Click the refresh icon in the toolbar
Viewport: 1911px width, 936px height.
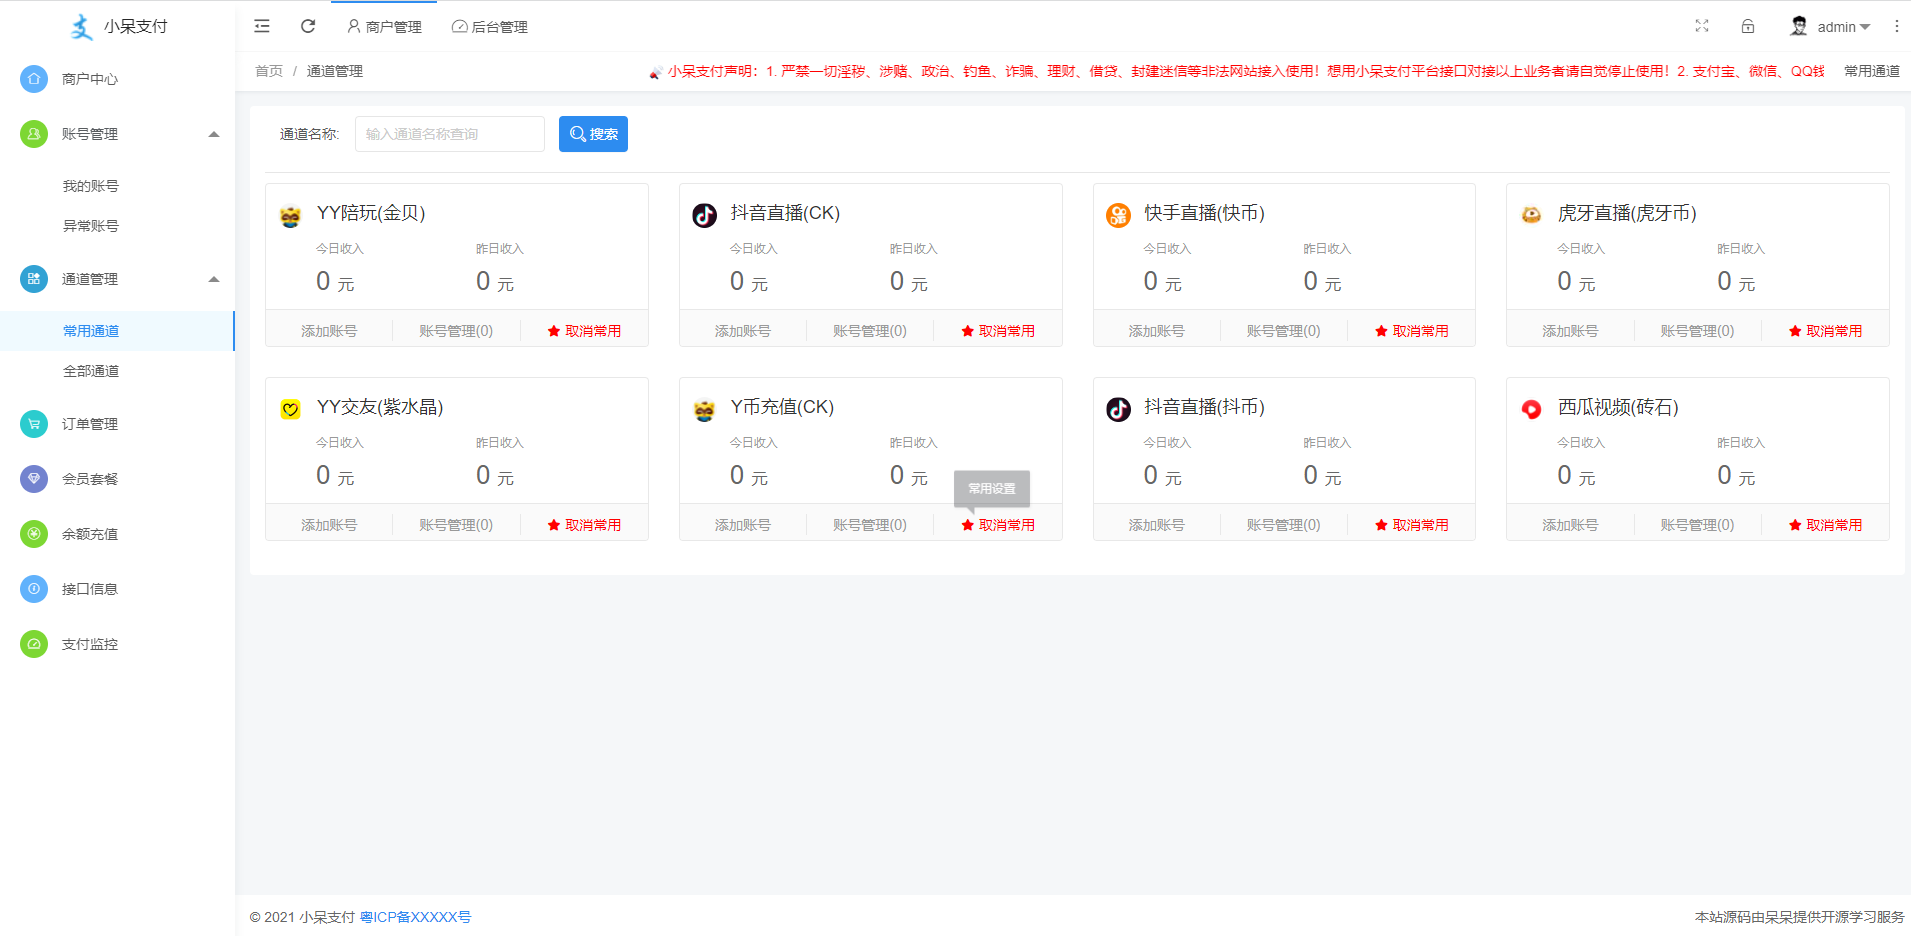[x=308, y=26]
